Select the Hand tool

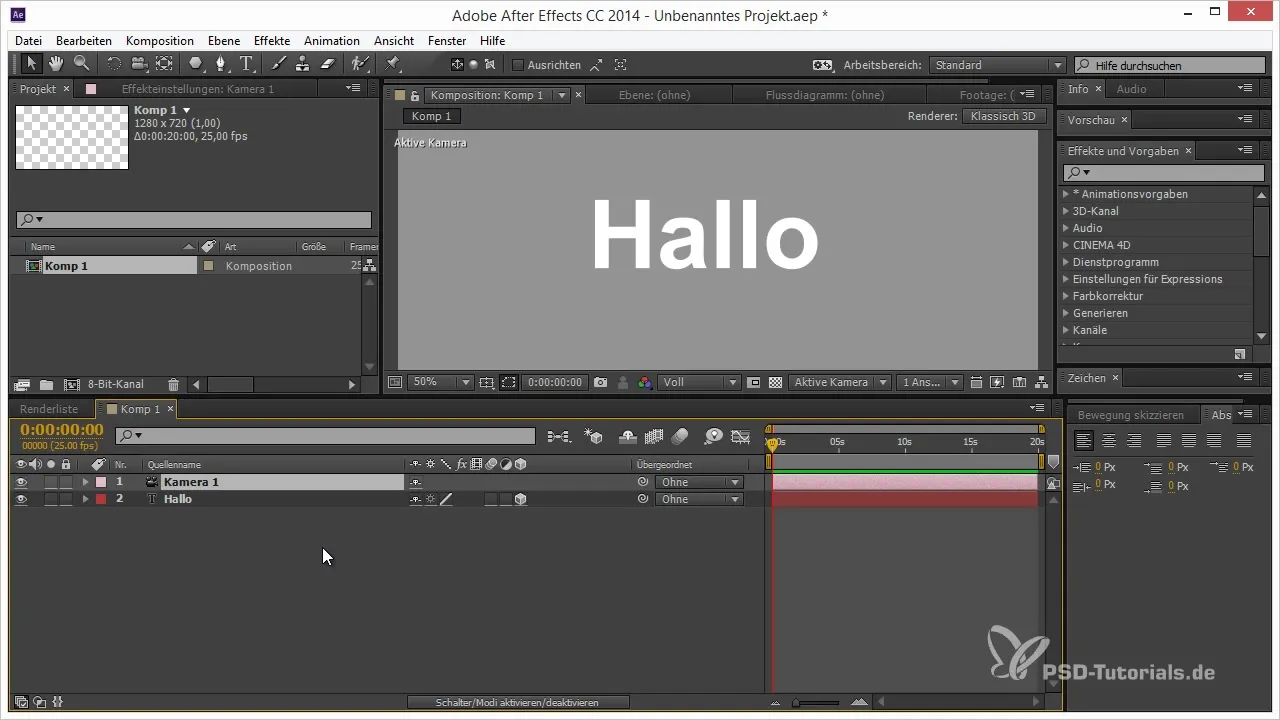(x=56, y=64)
